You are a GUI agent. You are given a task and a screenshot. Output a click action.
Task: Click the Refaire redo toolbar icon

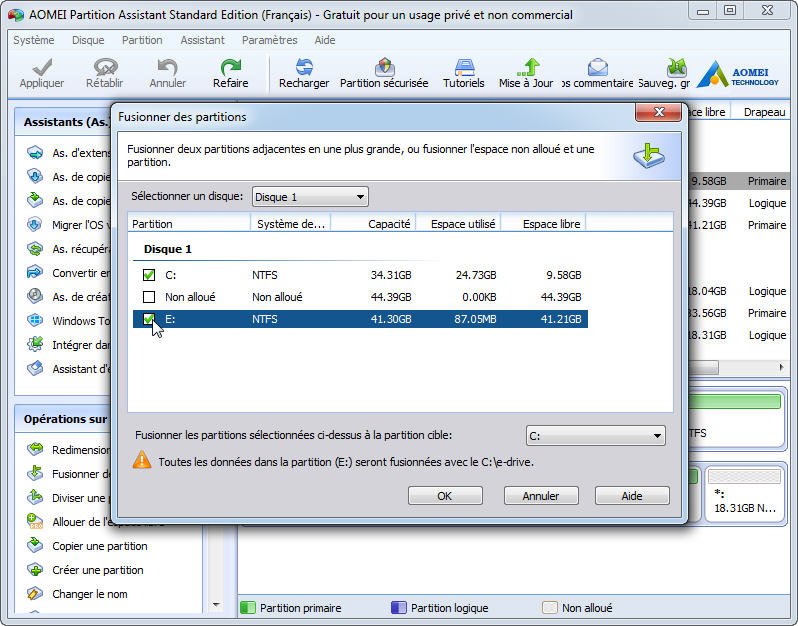(231, 67)
